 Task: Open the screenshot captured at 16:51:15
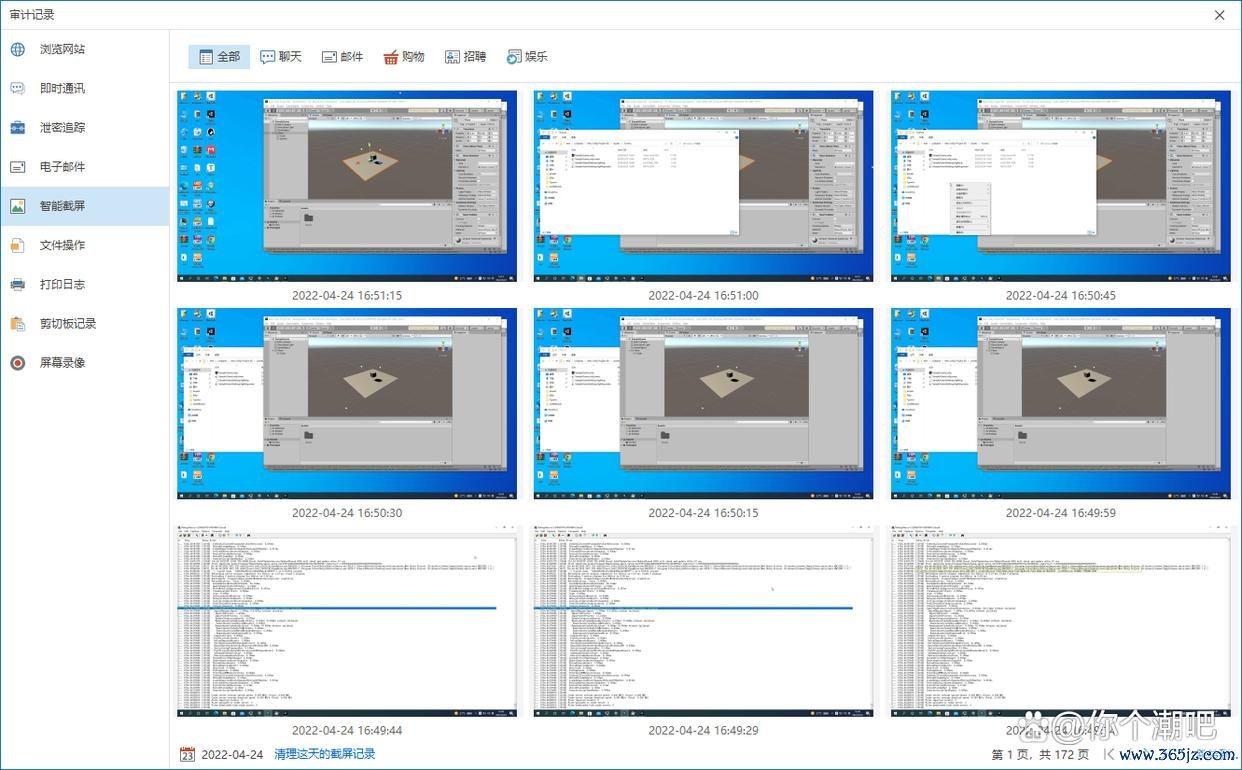point(347,186)
